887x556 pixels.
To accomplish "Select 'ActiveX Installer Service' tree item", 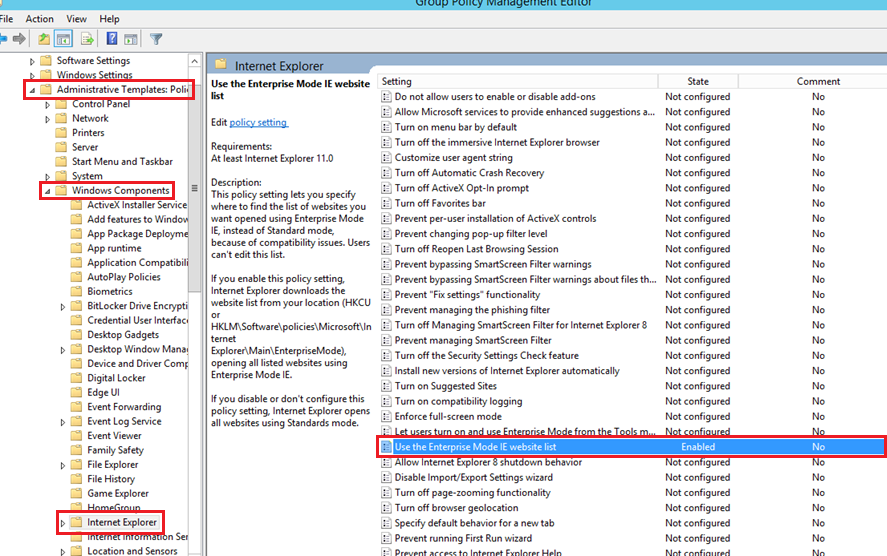I will point(137,205).
